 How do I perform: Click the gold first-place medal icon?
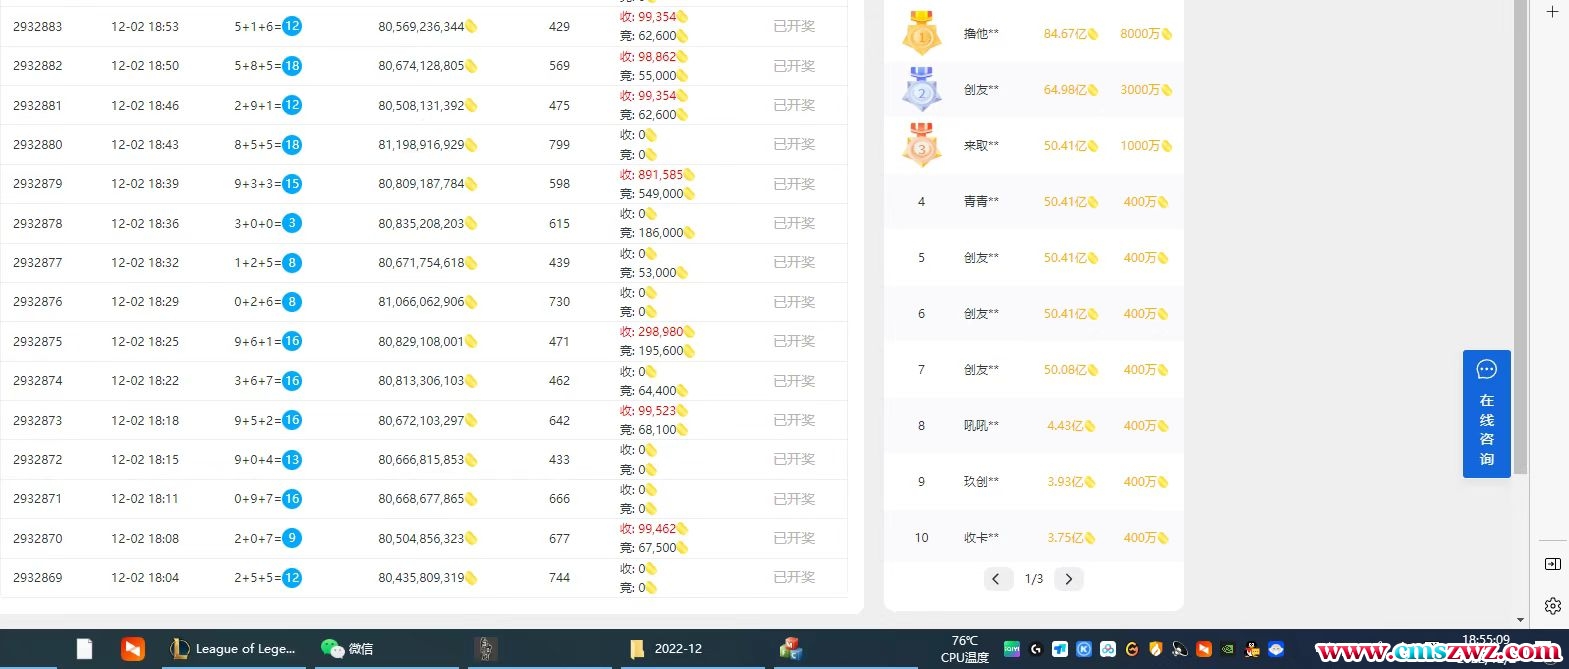coord(921,33)
